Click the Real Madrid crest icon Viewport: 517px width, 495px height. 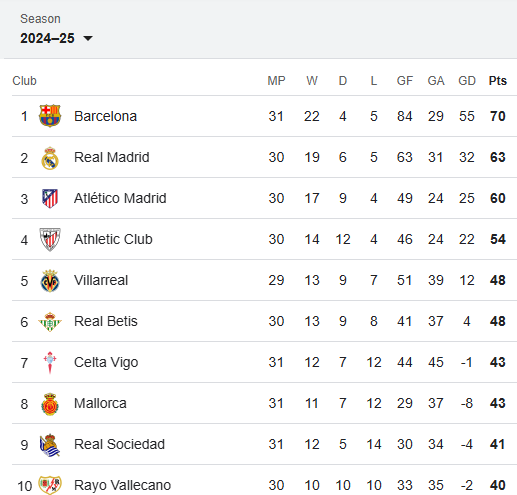[50, 158]
